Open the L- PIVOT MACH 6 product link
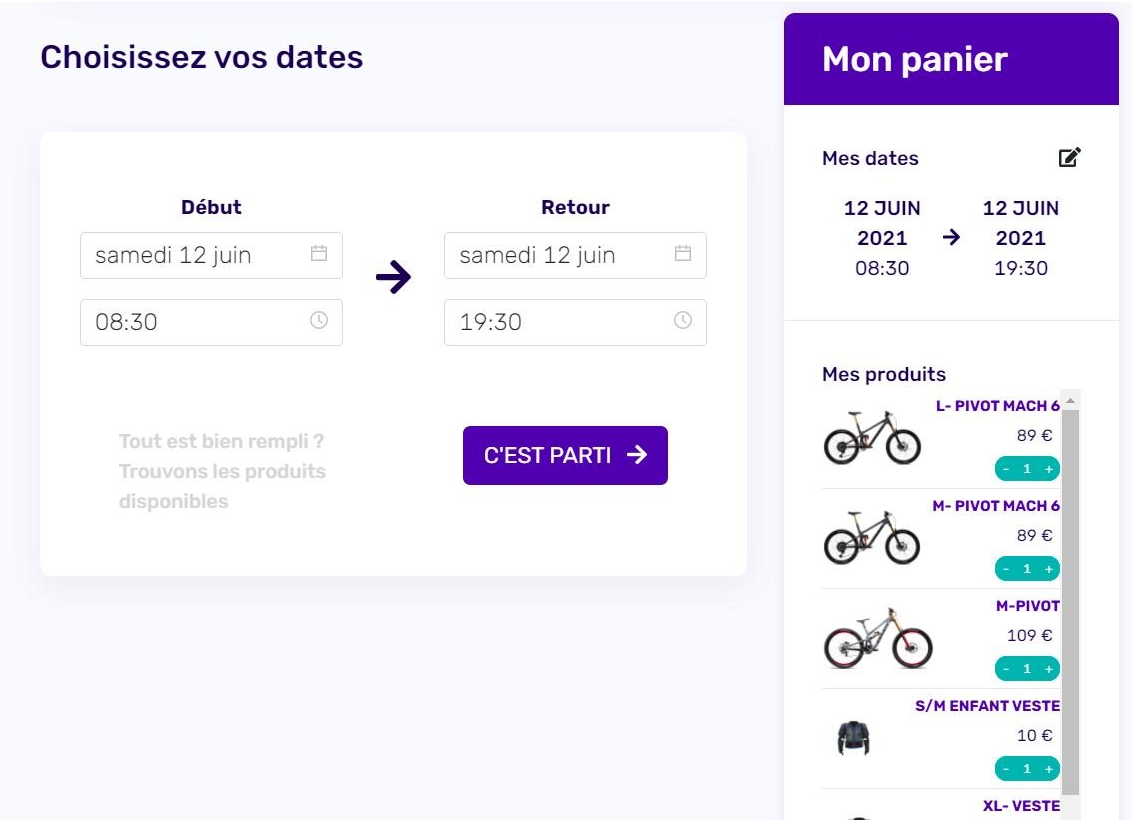The image size is (1132, 820). [x=998, y=406]
